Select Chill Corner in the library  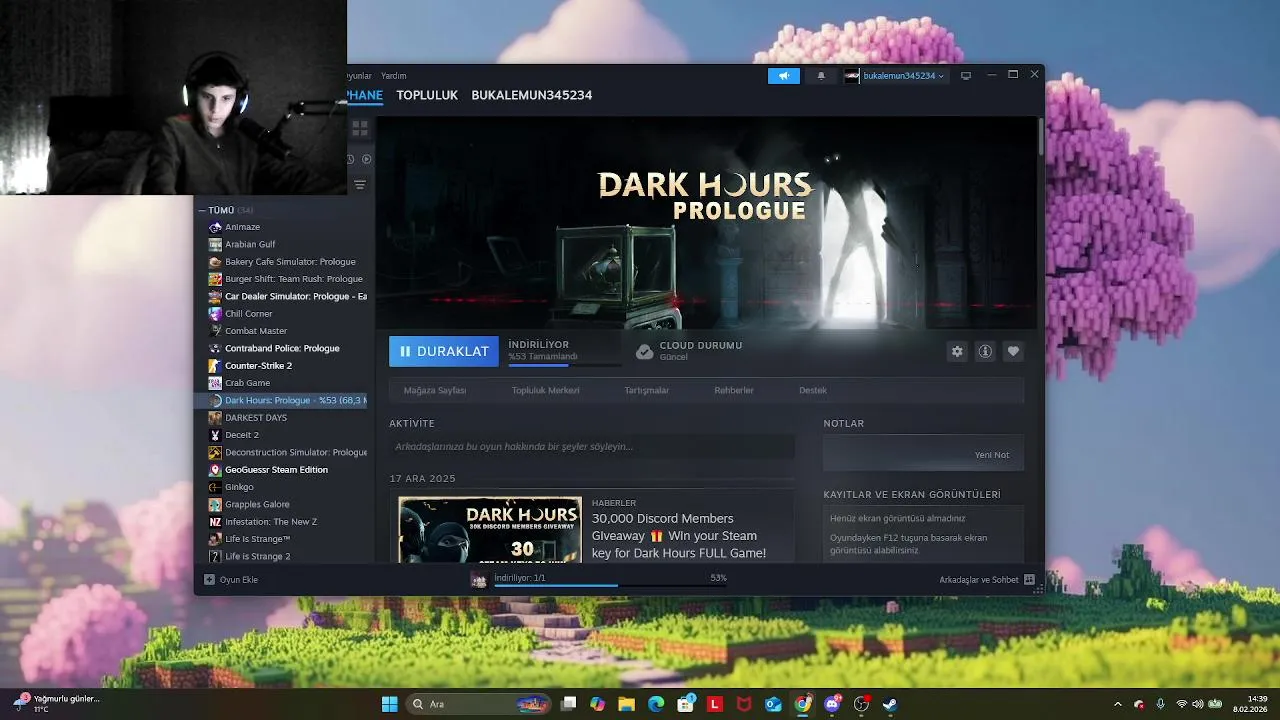tap(248, 314)
